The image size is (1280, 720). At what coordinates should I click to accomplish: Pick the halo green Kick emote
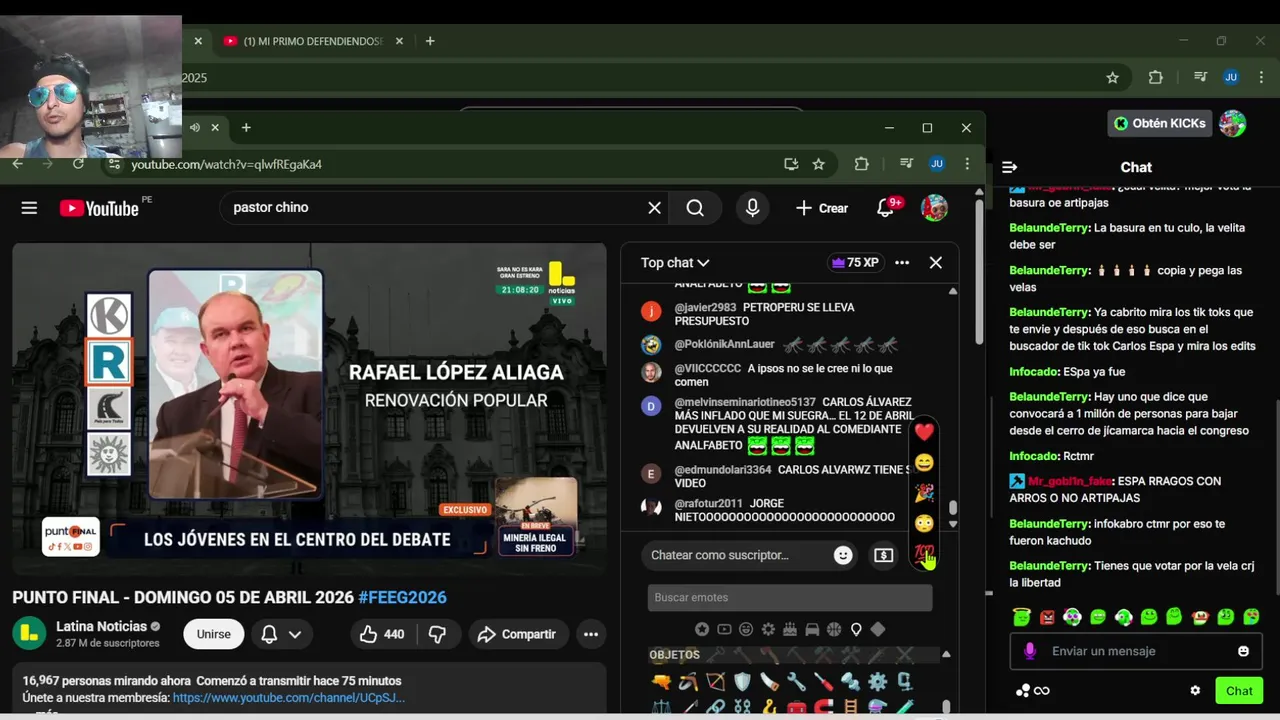[x=1021, y=617]
